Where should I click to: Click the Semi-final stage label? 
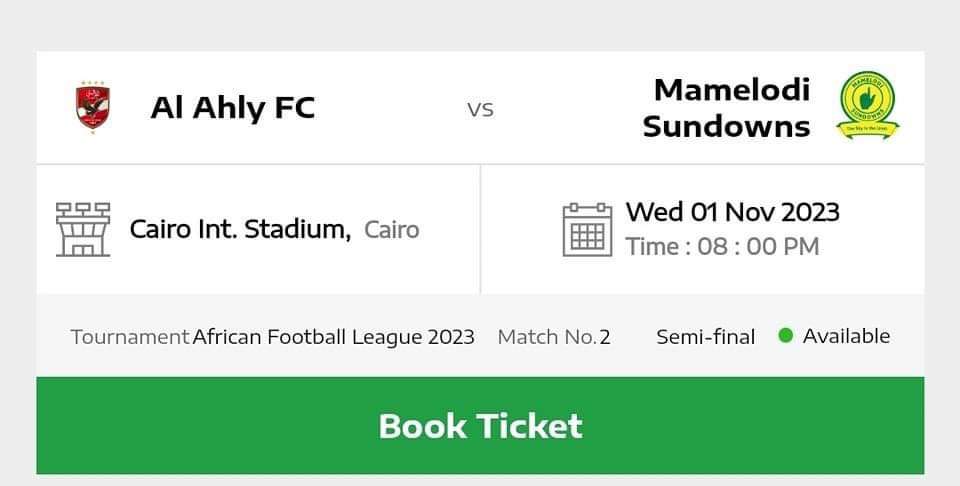[705, 337]
